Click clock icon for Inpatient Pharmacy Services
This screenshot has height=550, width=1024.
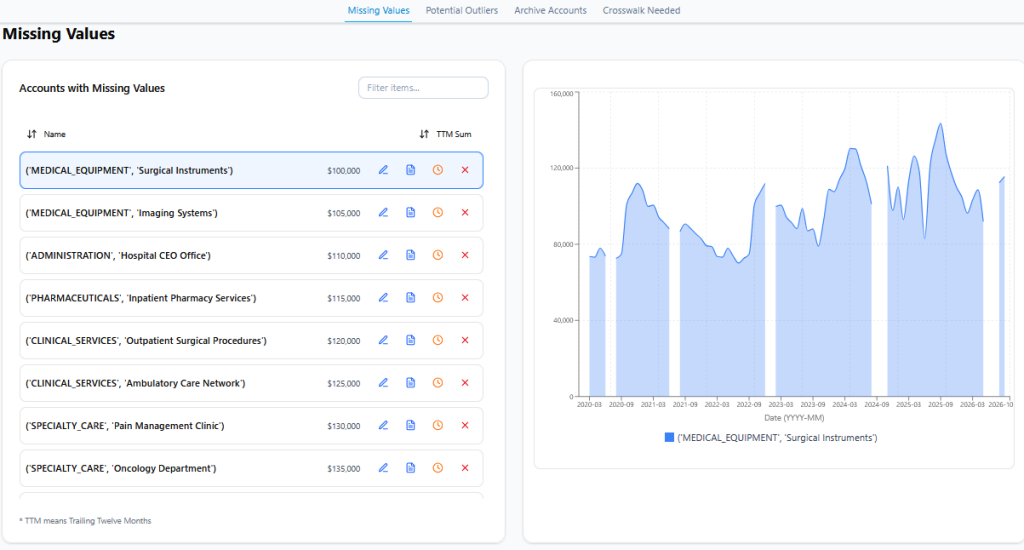click(x=438, y=297)
